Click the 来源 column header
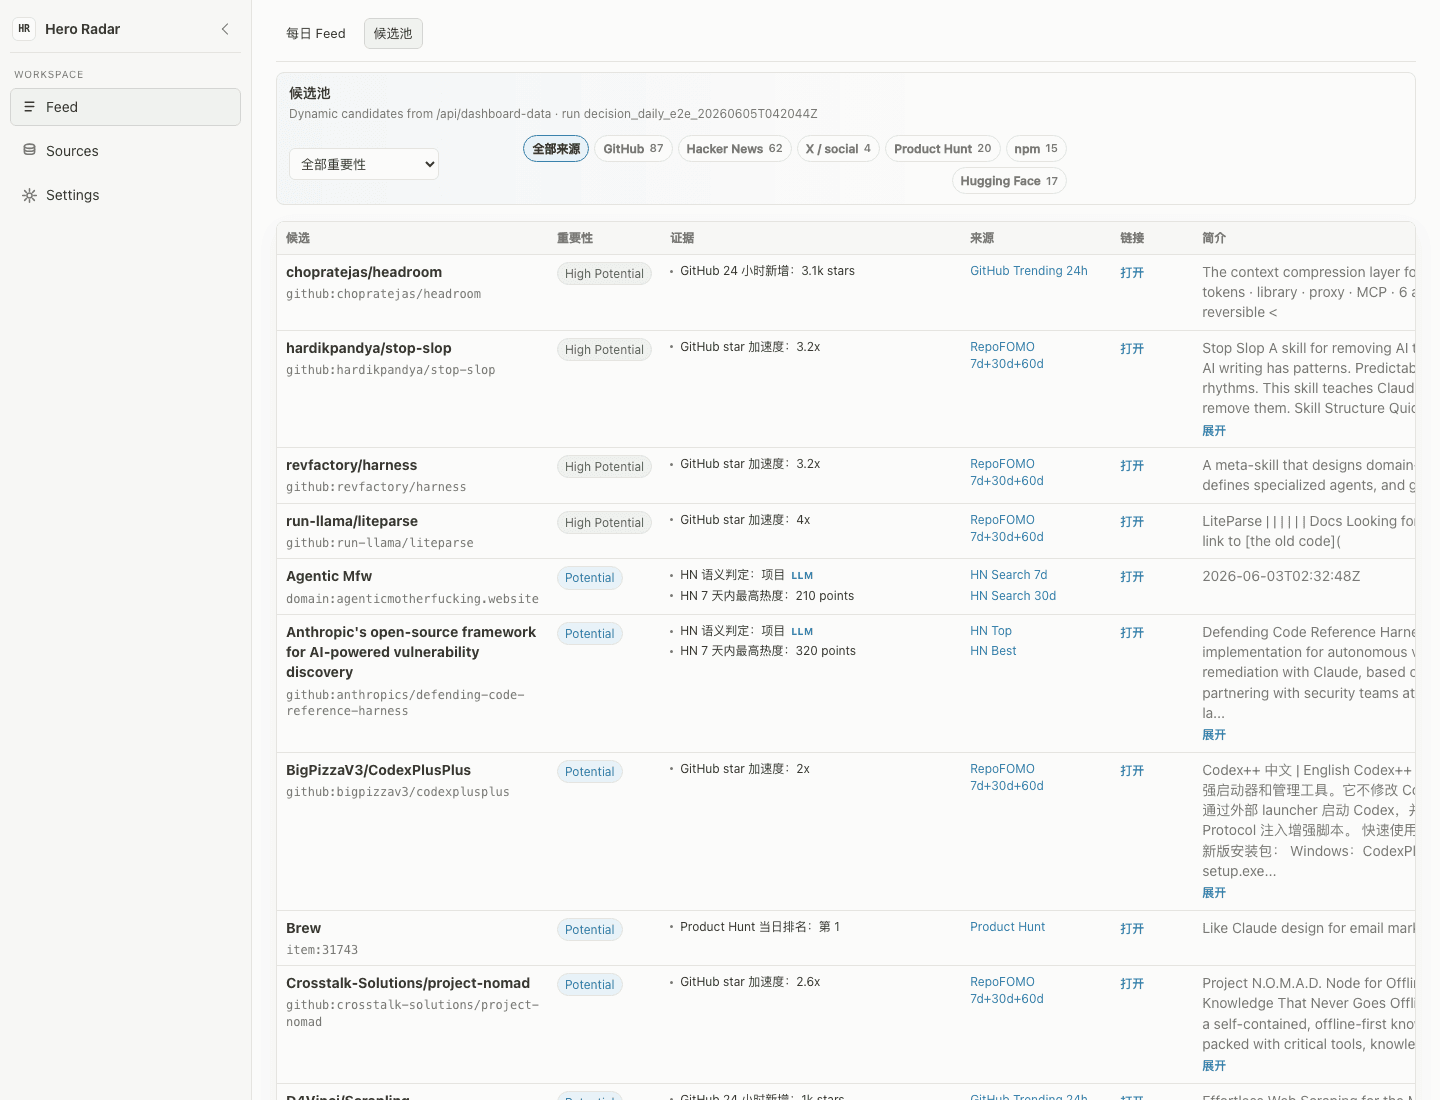This screenshot has height=1100, width=1440. point(982,238)
